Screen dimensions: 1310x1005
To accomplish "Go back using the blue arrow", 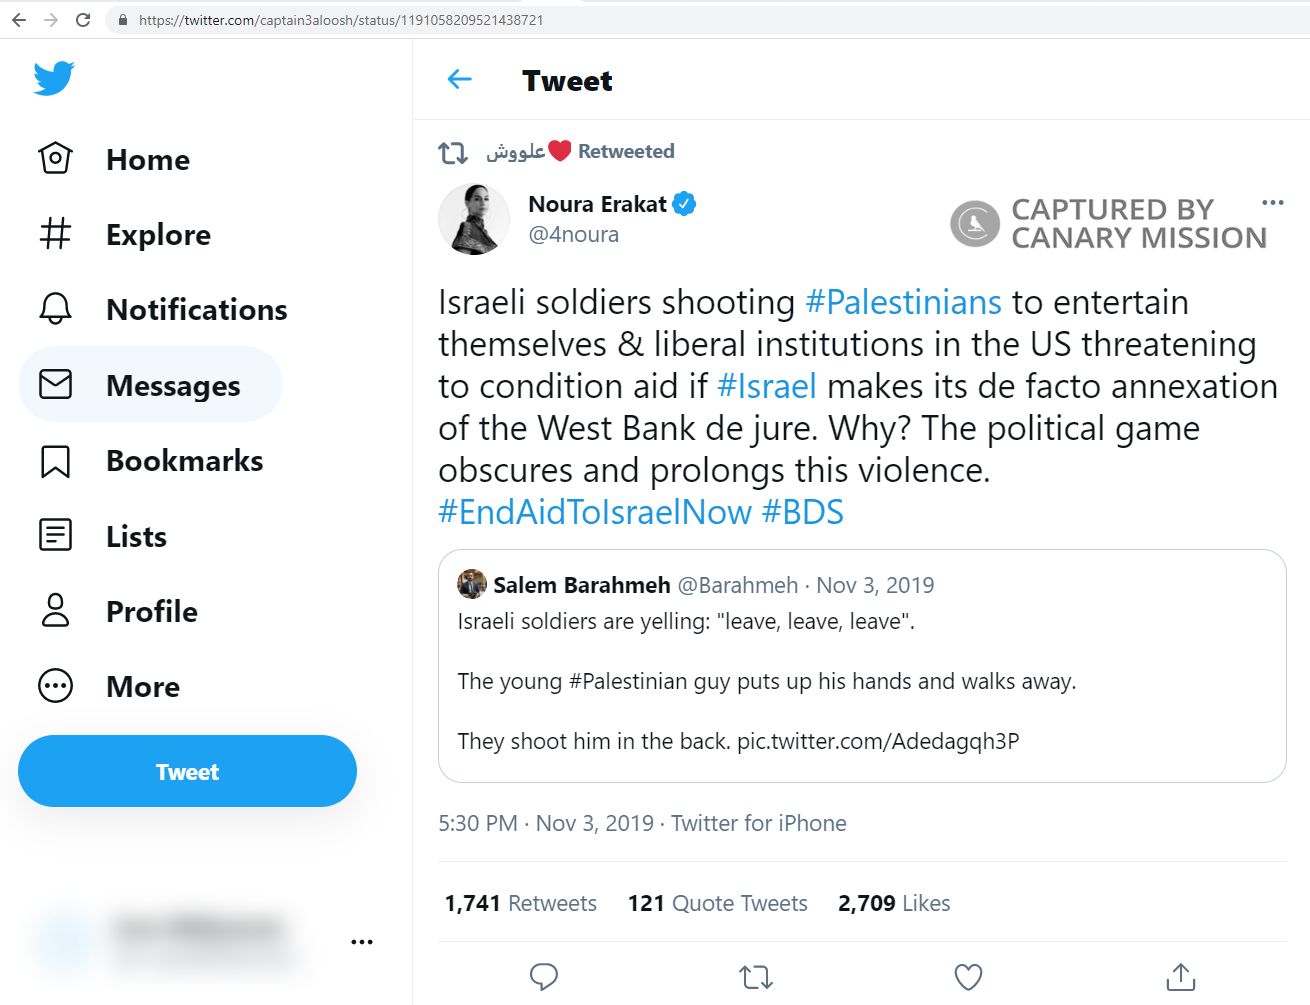I will pyautogui.click(x=458, y=79).
